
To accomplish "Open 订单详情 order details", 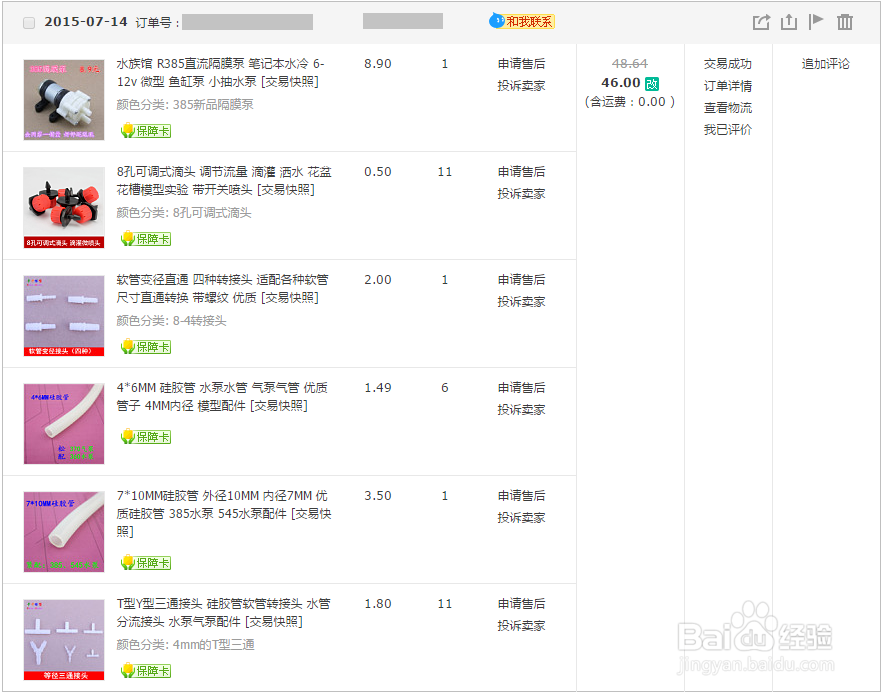I will (728, 86).
